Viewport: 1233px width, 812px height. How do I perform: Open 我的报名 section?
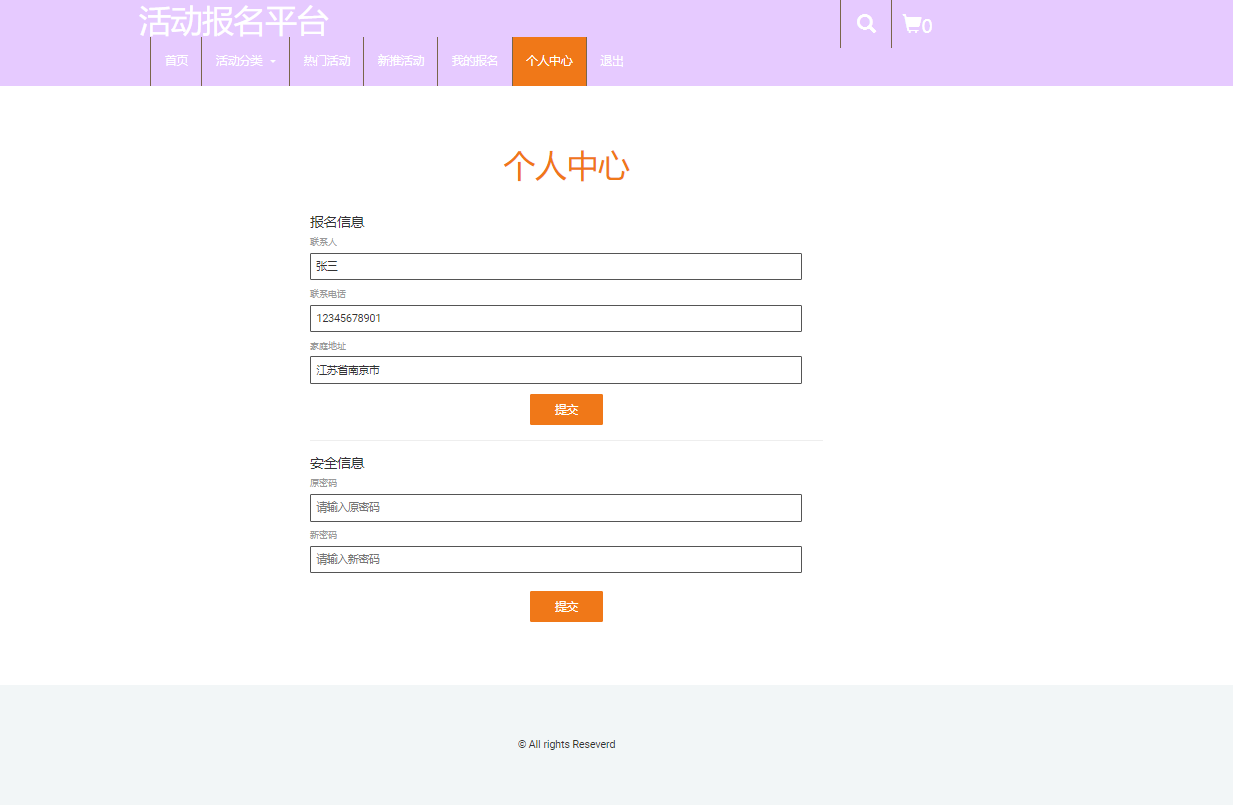473,61
